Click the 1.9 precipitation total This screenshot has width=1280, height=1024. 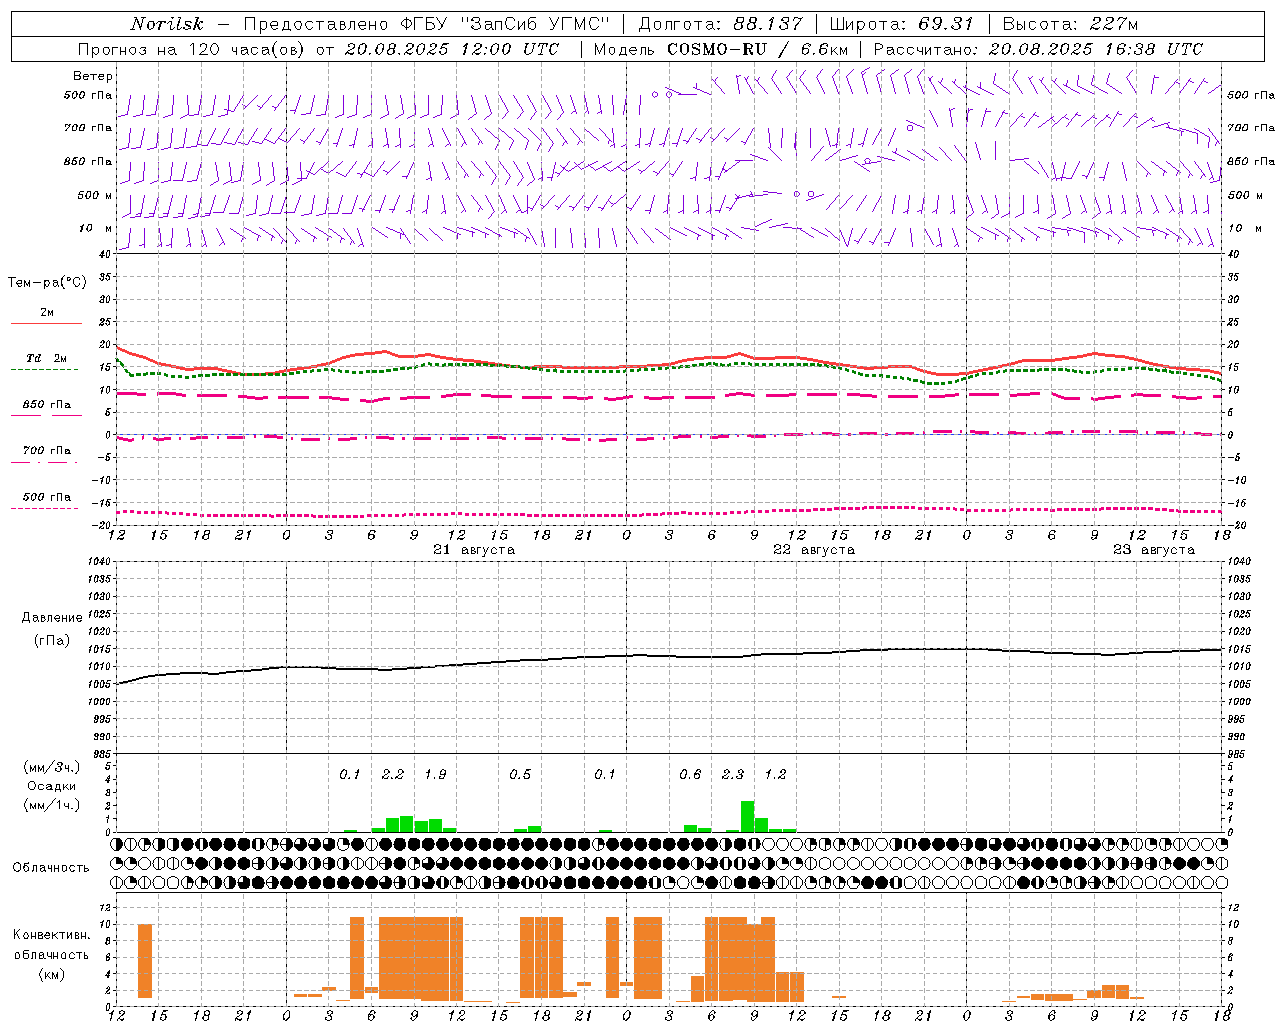(x=435, y=775)
